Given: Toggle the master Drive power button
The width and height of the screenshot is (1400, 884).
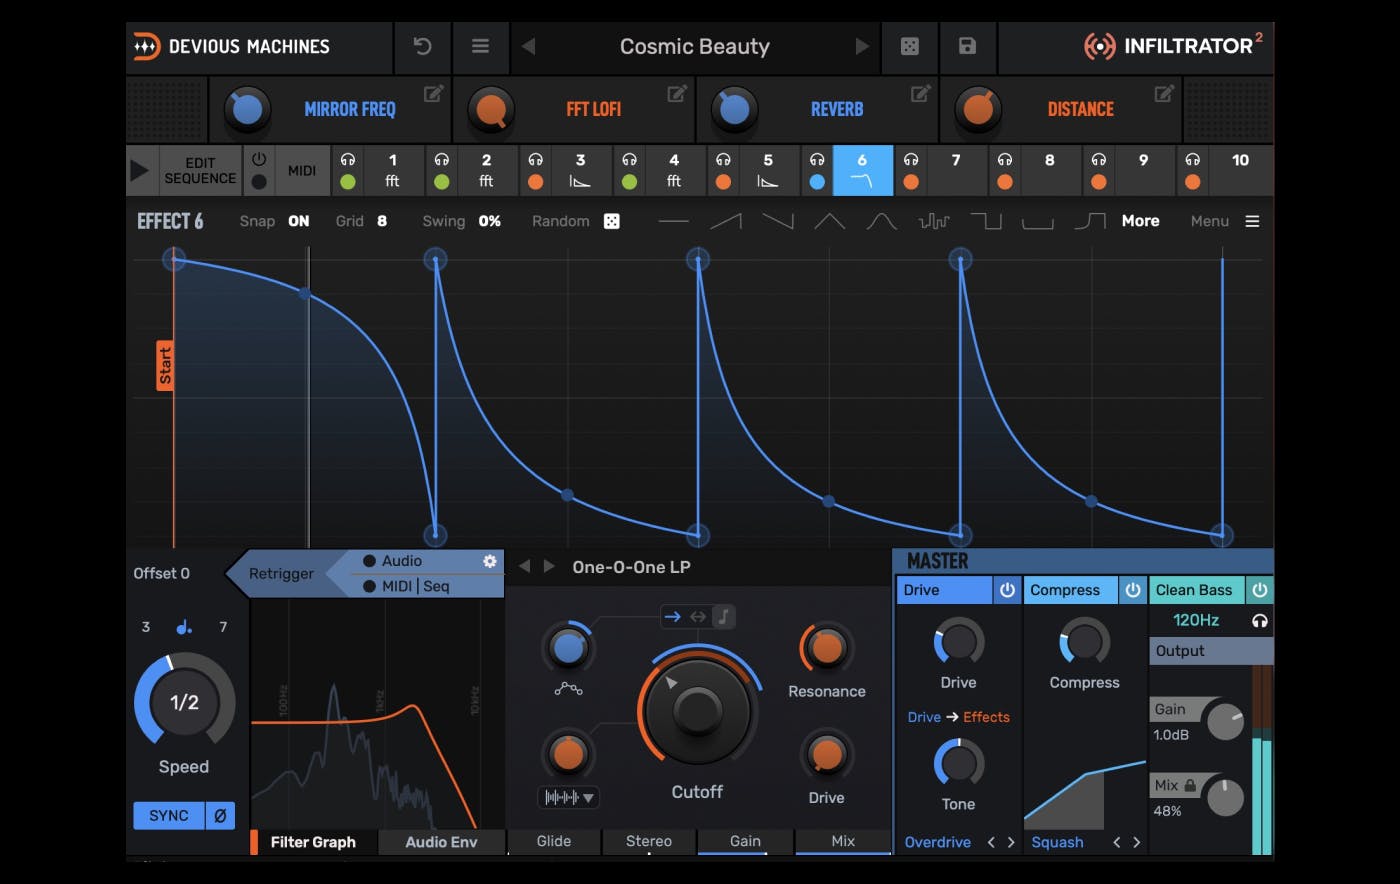Looking at the screenshot, I should [x=1007, y=590].
